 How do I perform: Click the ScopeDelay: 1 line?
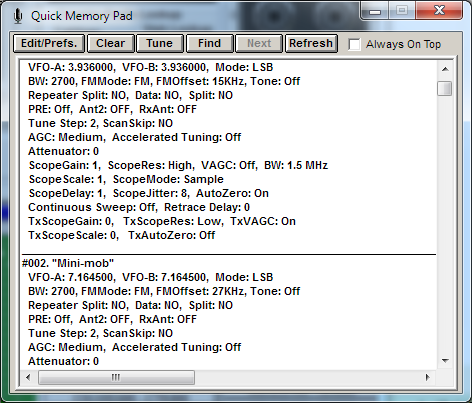pos(149,193)
